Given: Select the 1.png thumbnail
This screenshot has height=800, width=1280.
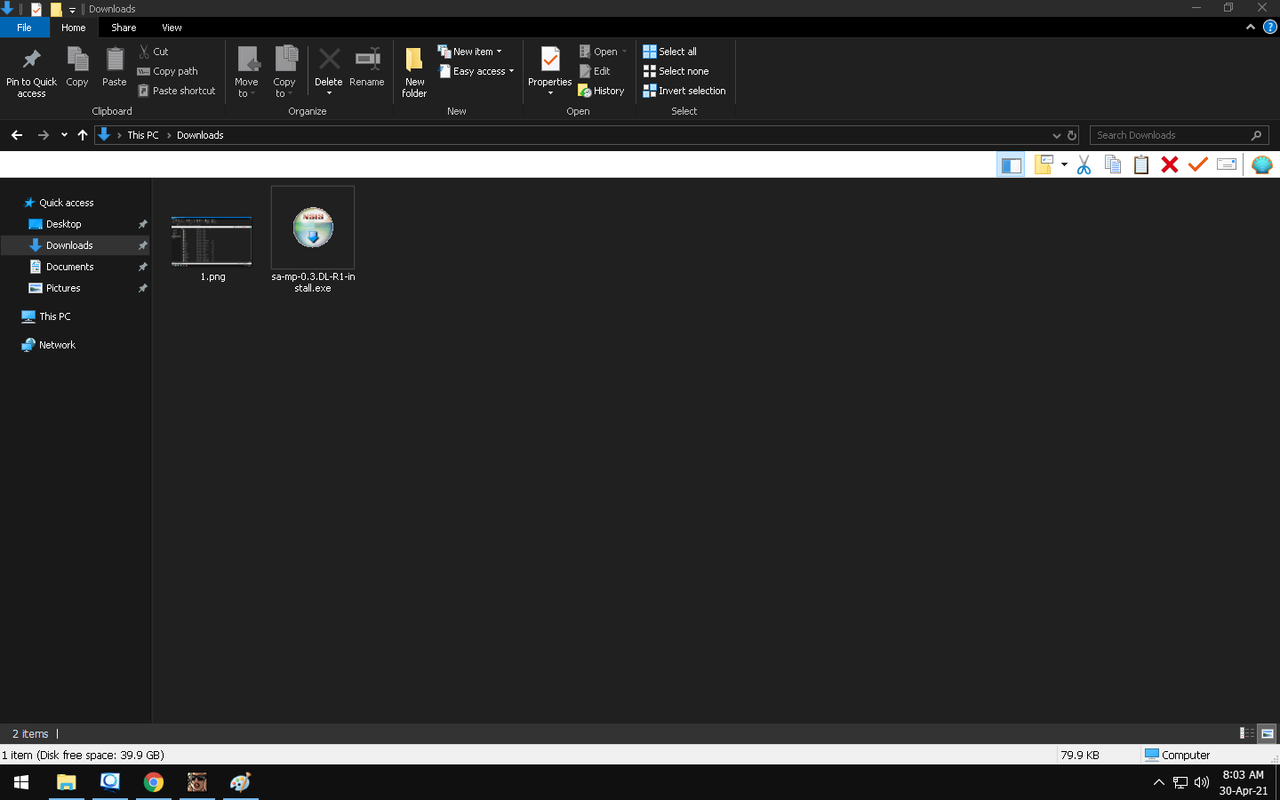Looking at the screenshot, I should click(212, 242).
